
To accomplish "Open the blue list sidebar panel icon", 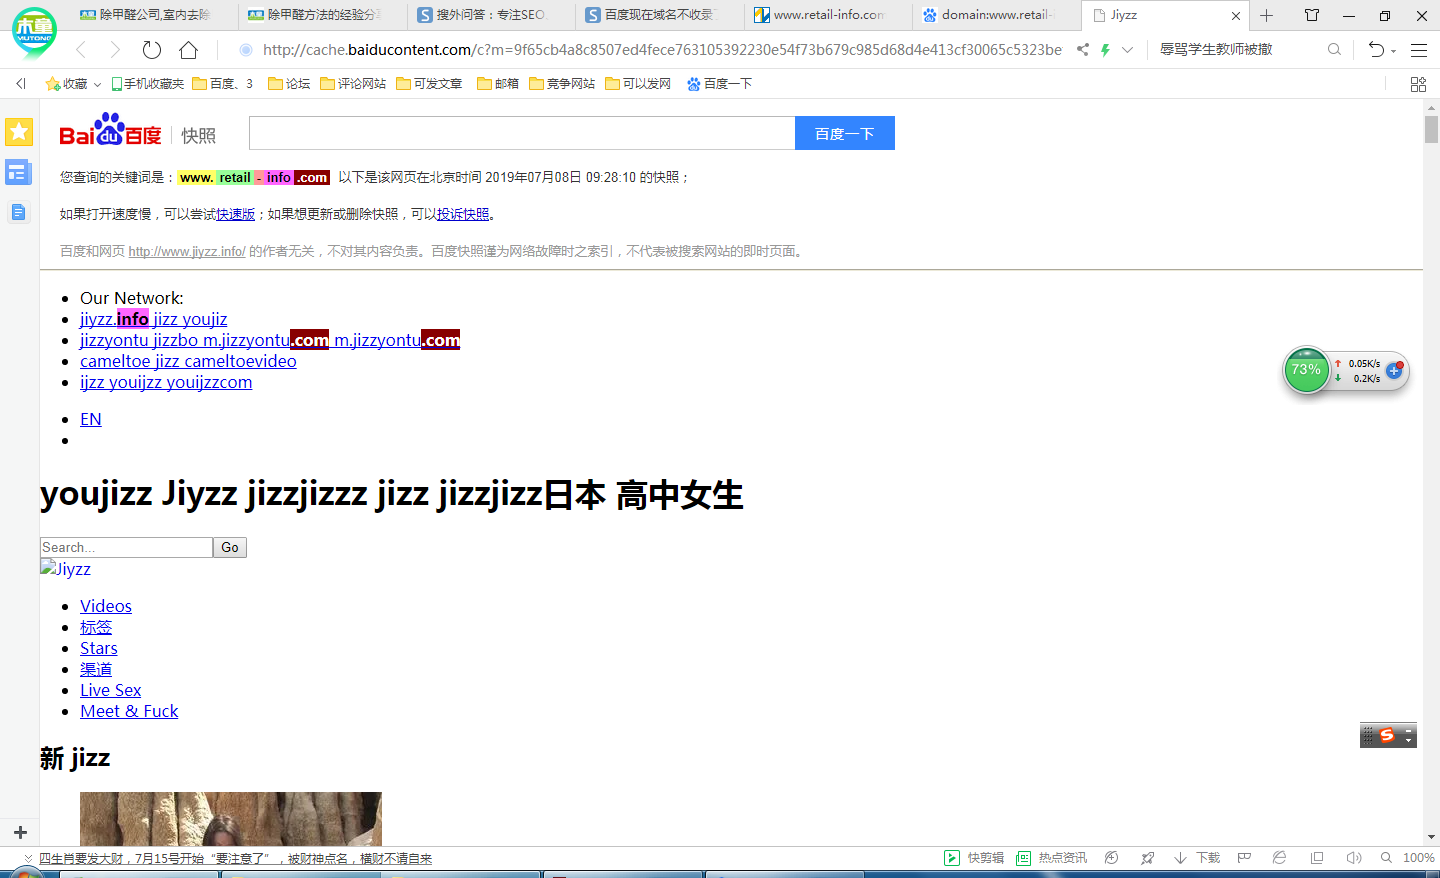I will point(18,173).
